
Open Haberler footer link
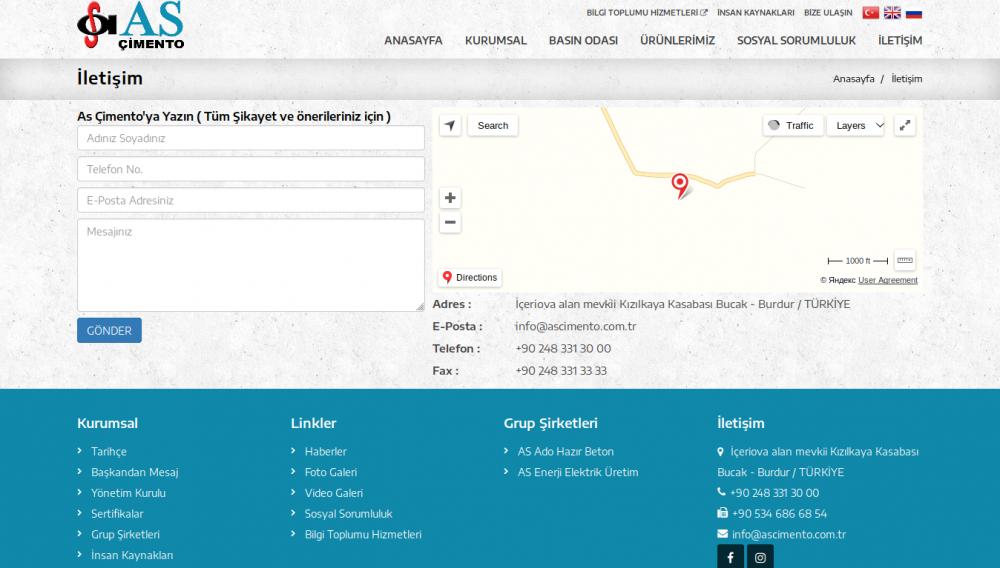pos(325,451)
